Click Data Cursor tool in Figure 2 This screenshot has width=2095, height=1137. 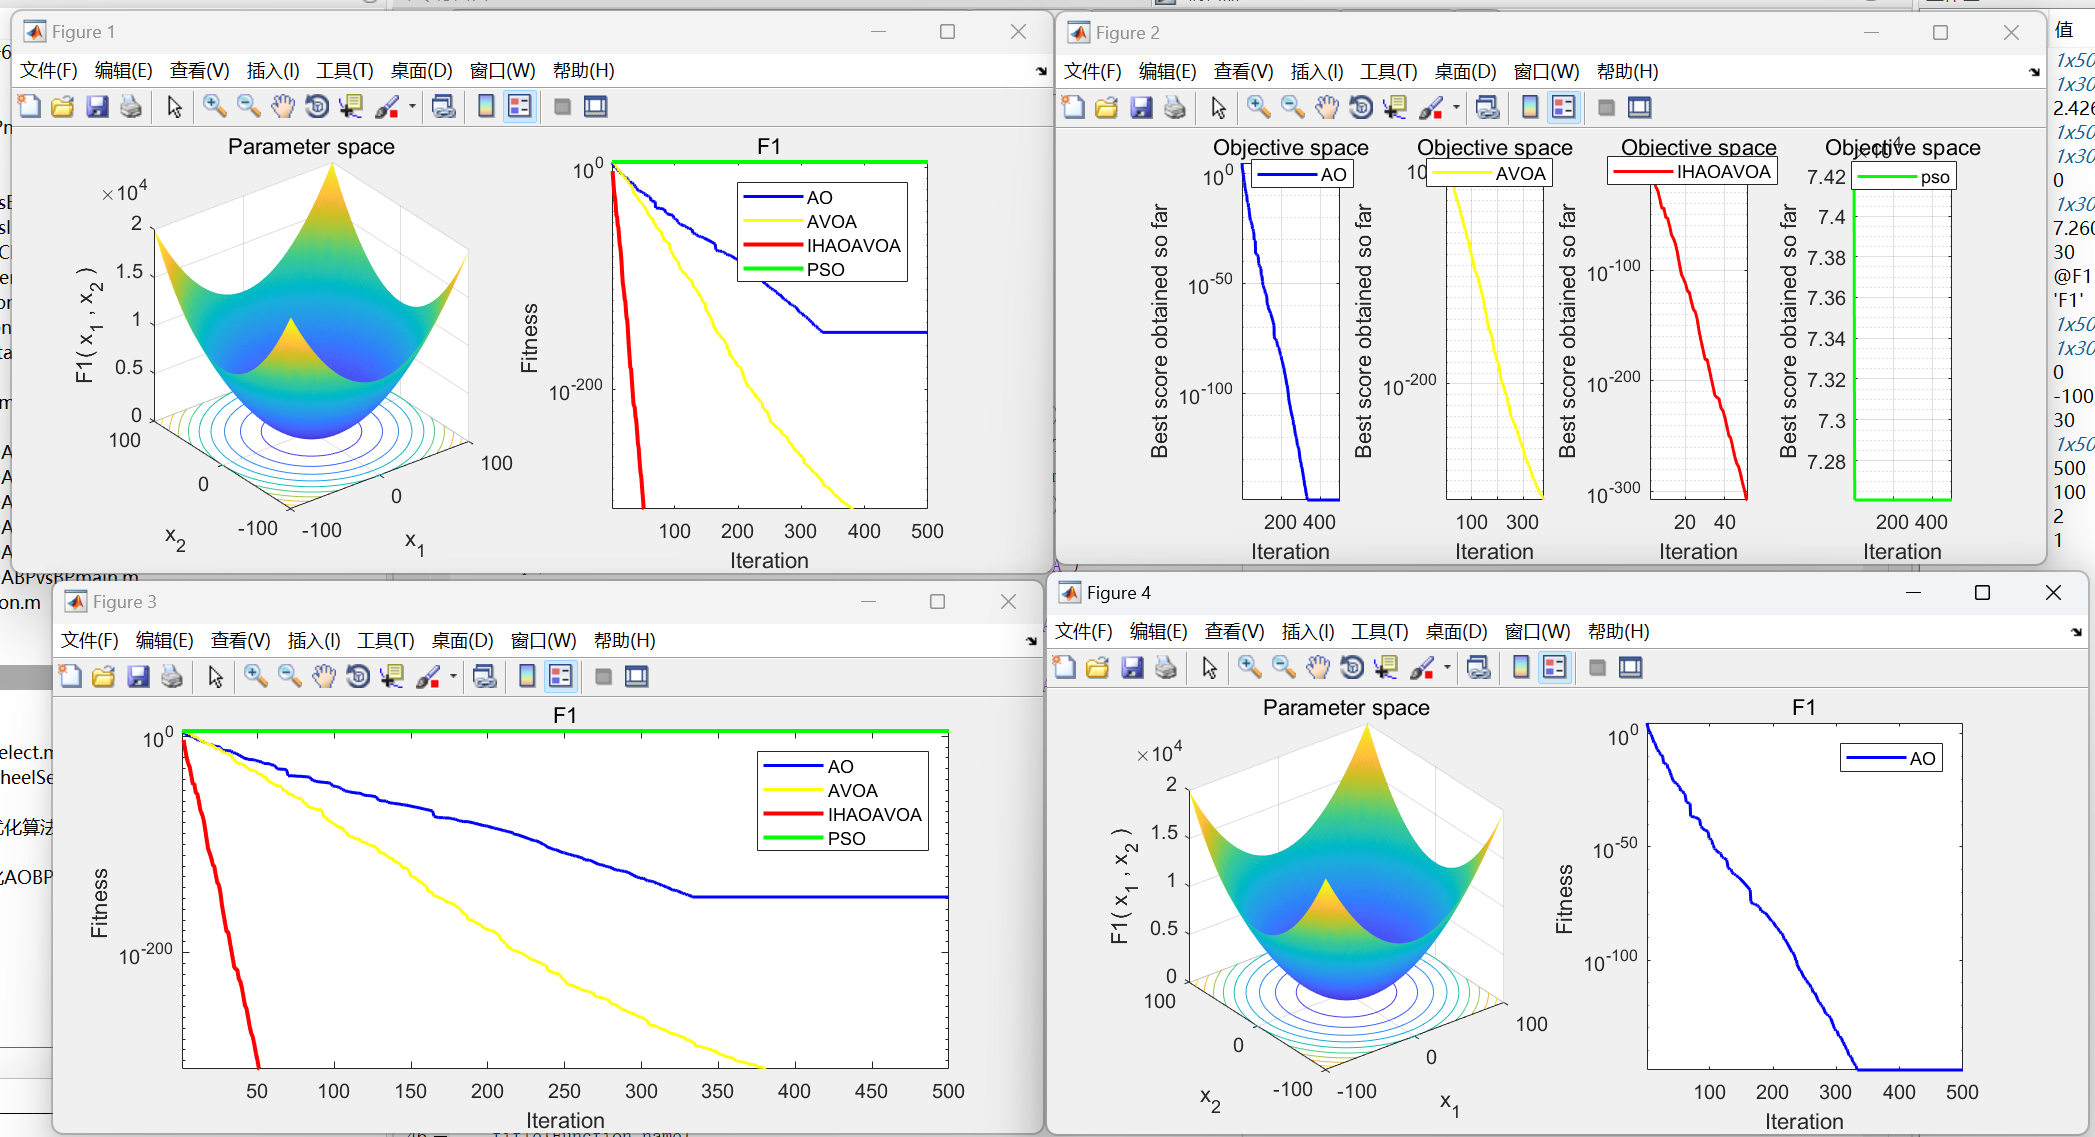(1395, 107)
